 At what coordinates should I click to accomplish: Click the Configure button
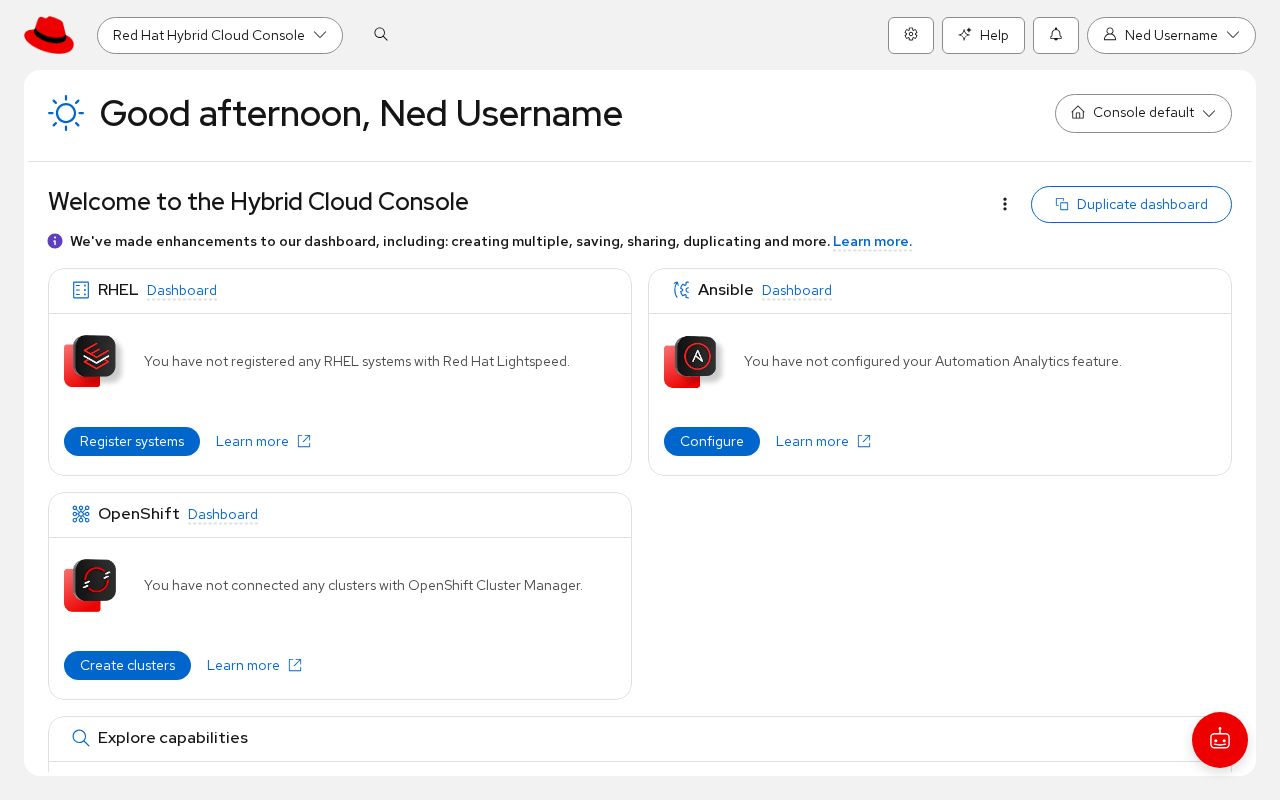click(x=712, y=441)
